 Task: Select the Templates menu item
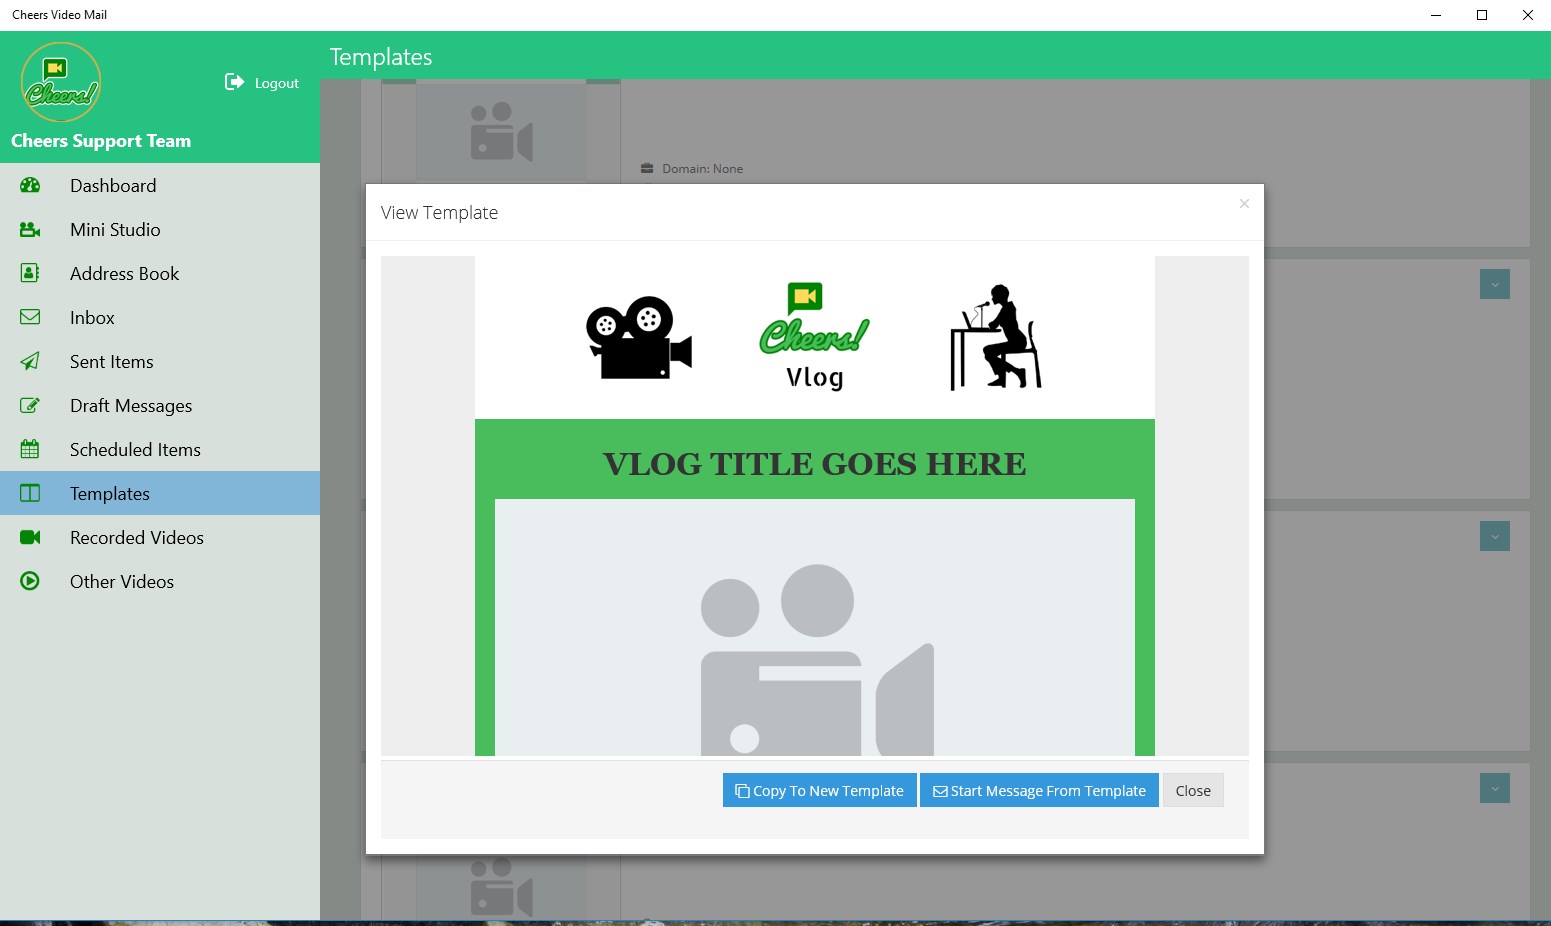pos(160,493)
